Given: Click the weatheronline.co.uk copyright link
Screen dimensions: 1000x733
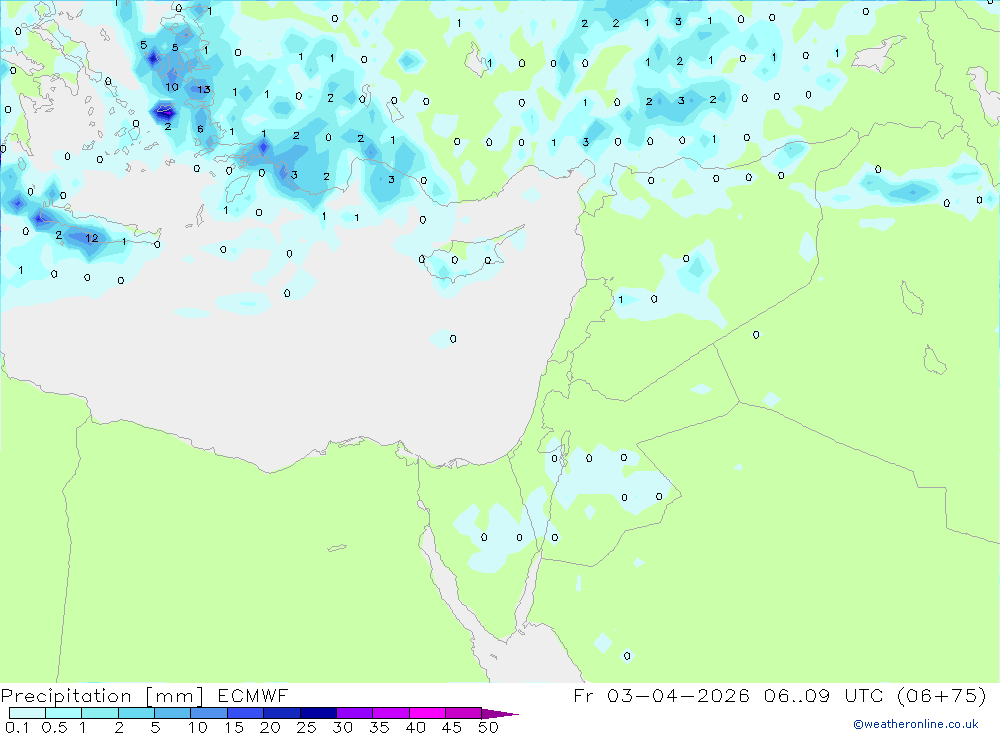Looking at the screenshot, I should click(916, 724).
